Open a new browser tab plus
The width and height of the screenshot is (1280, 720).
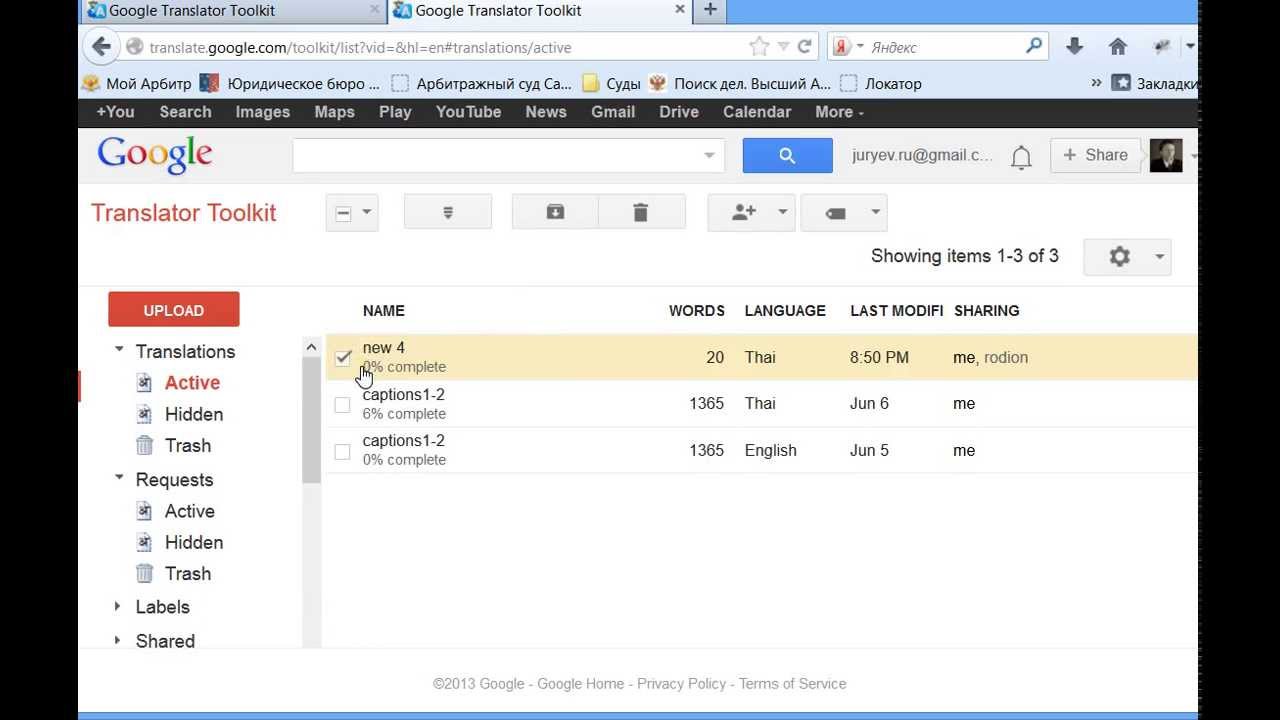click(x=710, y=10)
